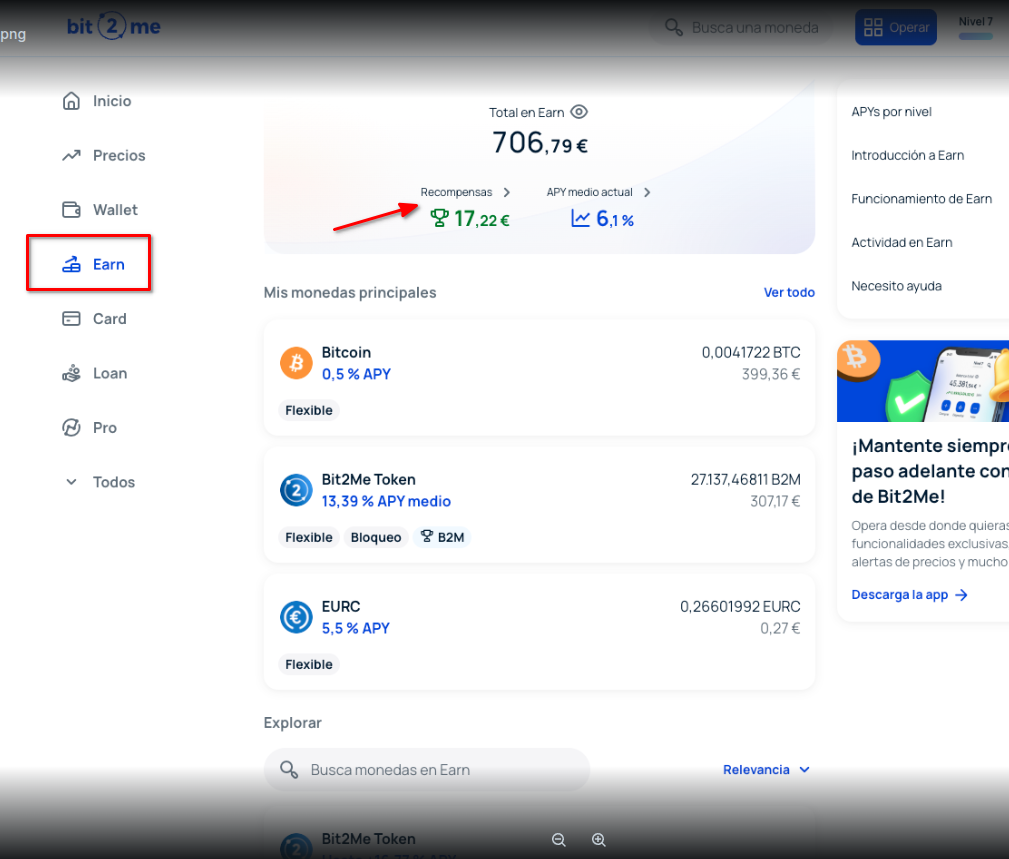Click the app promo banner image
The width and height of the screenshot is (1009, 859).
click(923, 381)
